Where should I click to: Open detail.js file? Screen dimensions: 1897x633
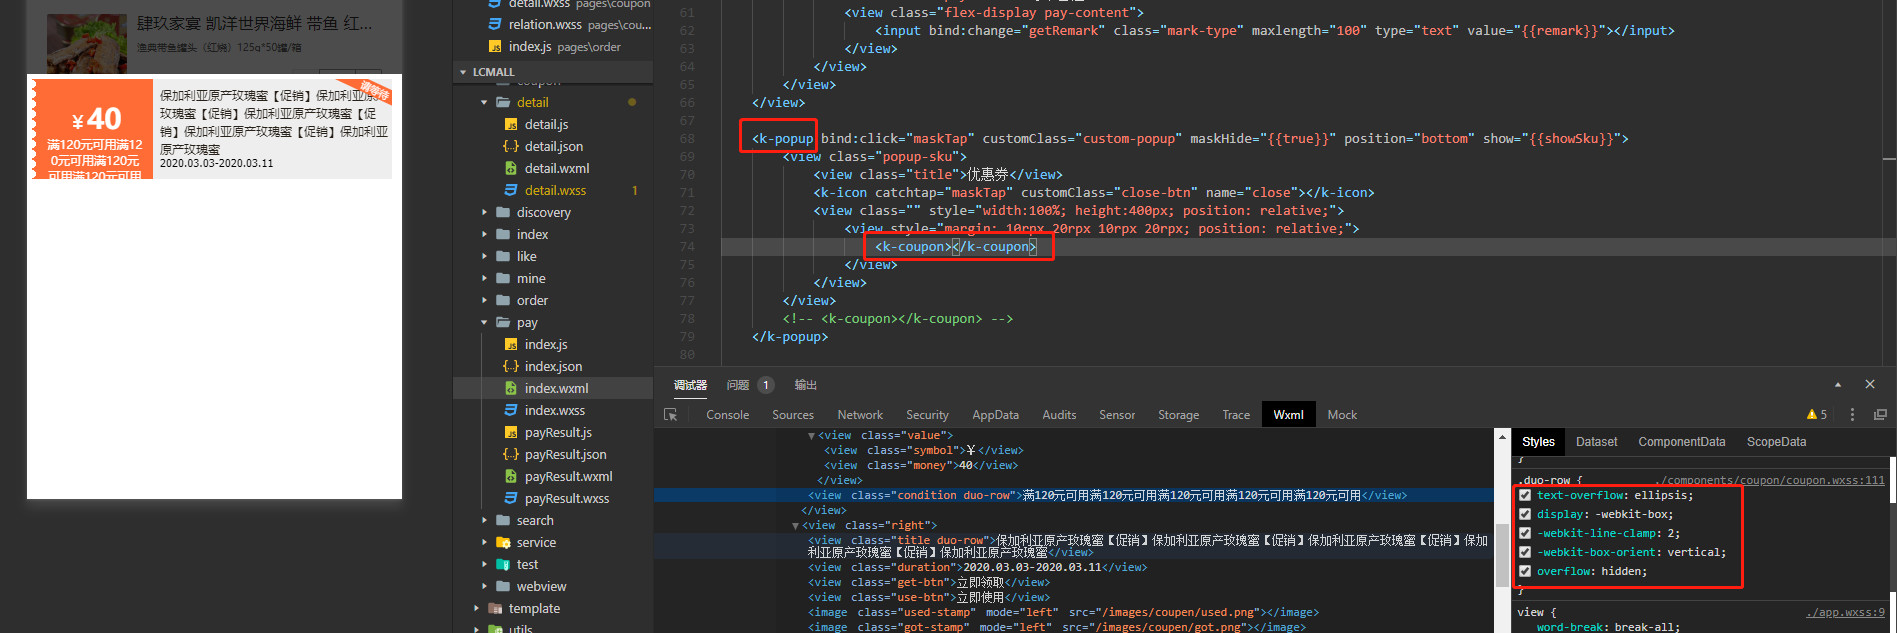546,124
